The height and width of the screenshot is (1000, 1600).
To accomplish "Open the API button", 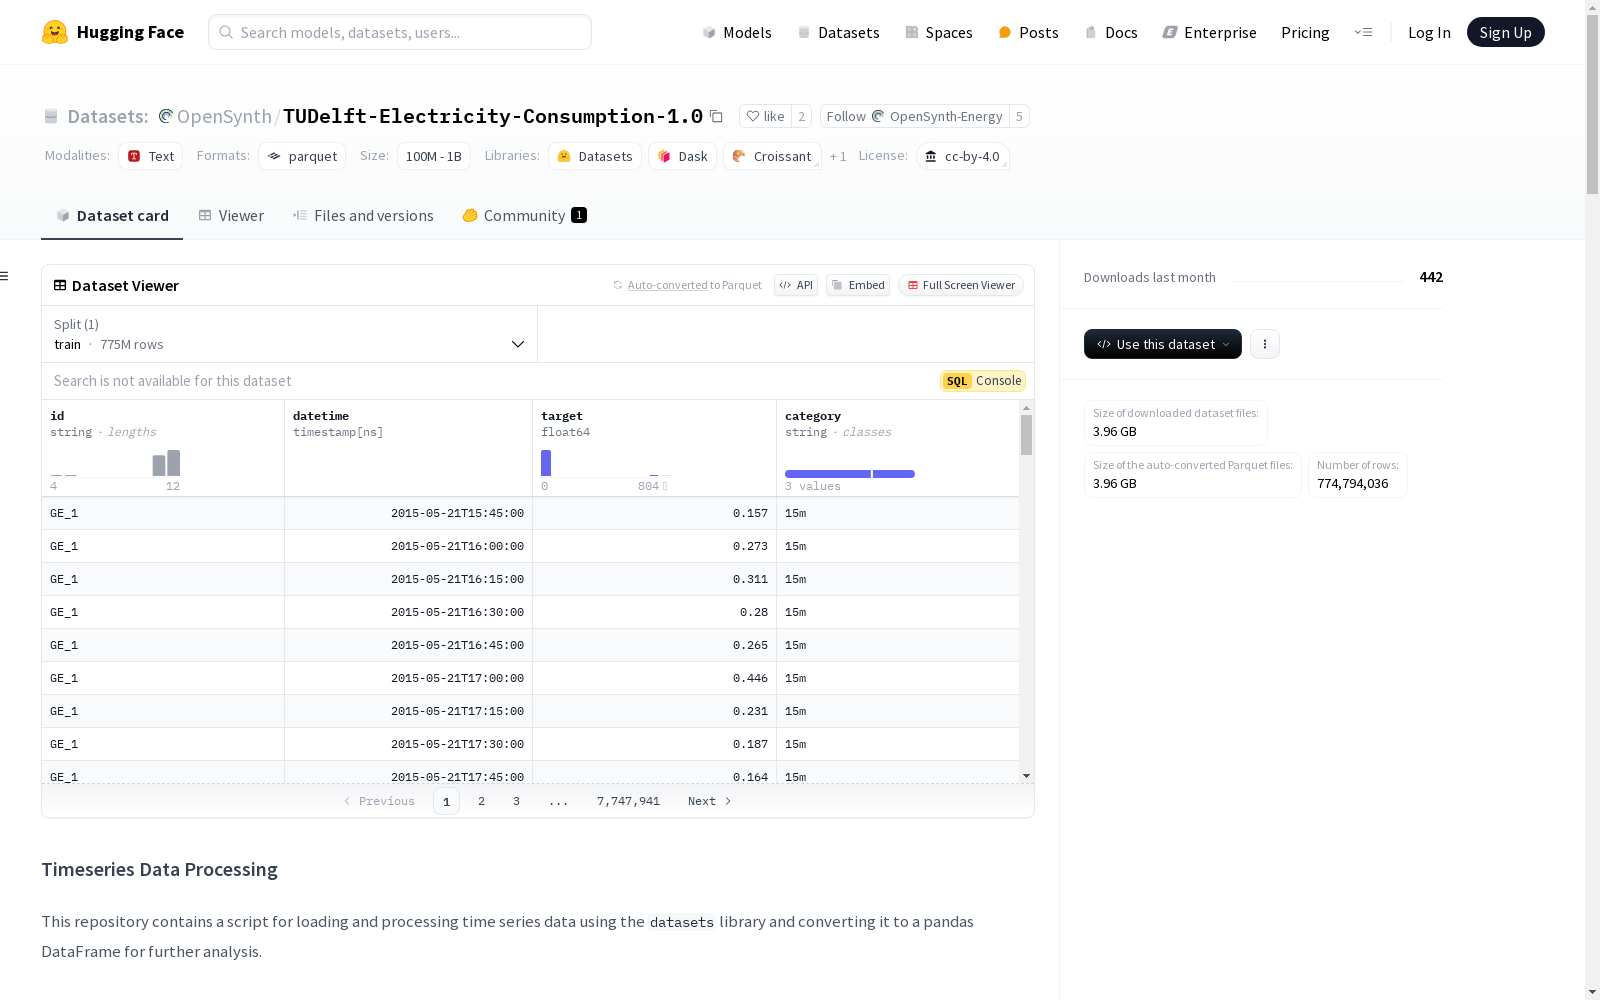I will tap(796, 285).
